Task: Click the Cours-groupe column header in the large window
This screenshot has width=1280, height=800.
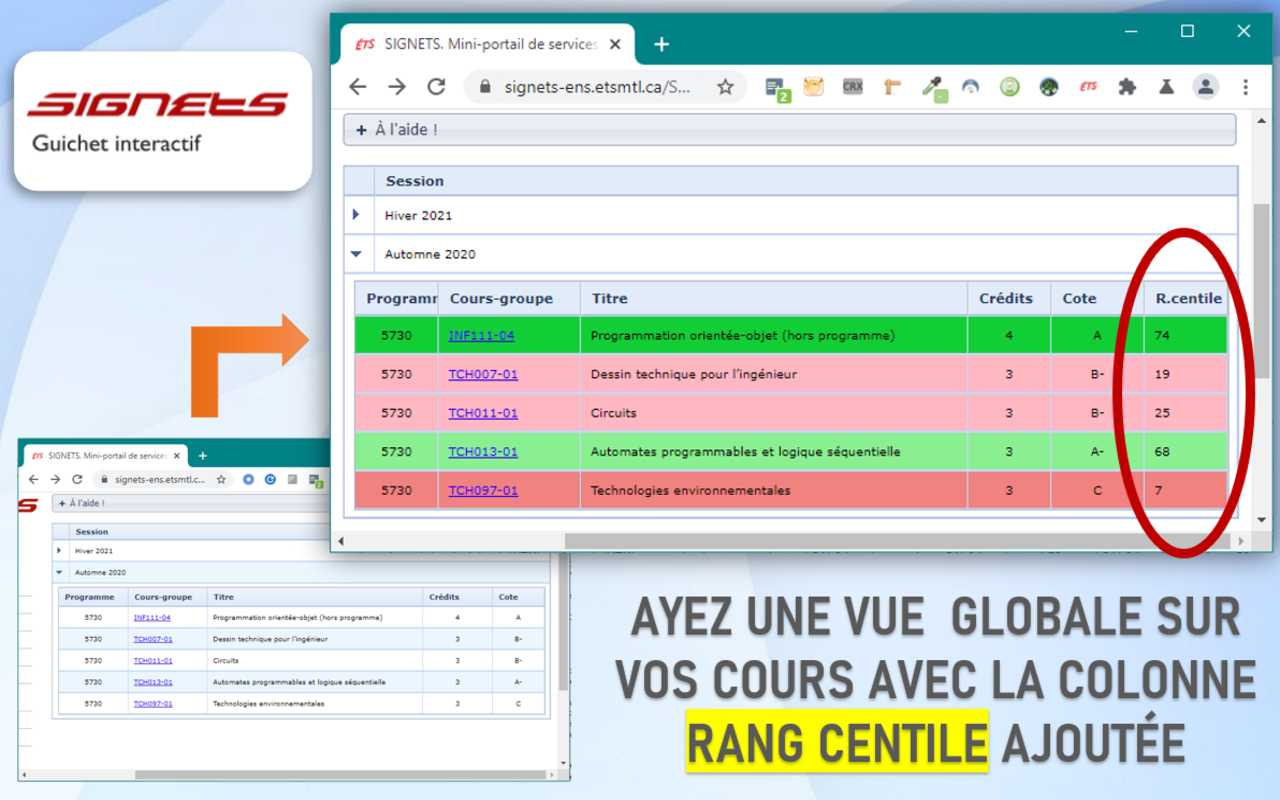Action: (509, 298)
